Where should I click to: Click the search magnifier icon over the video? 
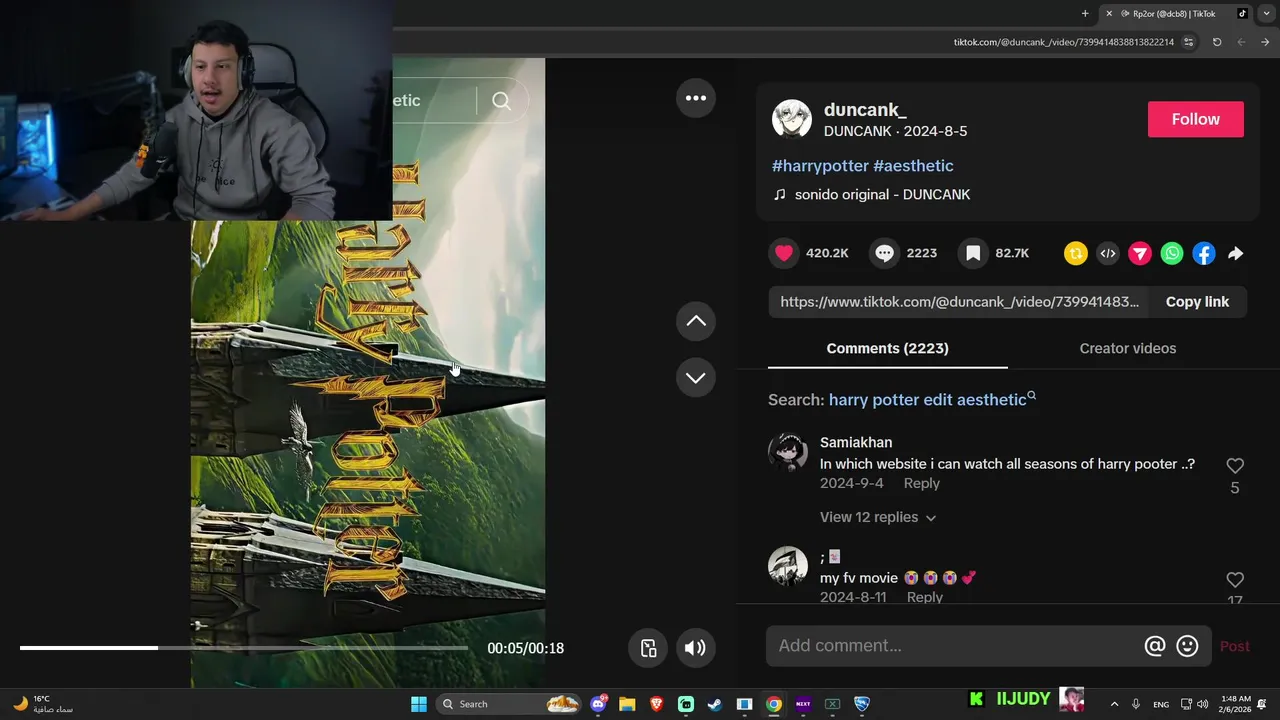click(501, 100)
